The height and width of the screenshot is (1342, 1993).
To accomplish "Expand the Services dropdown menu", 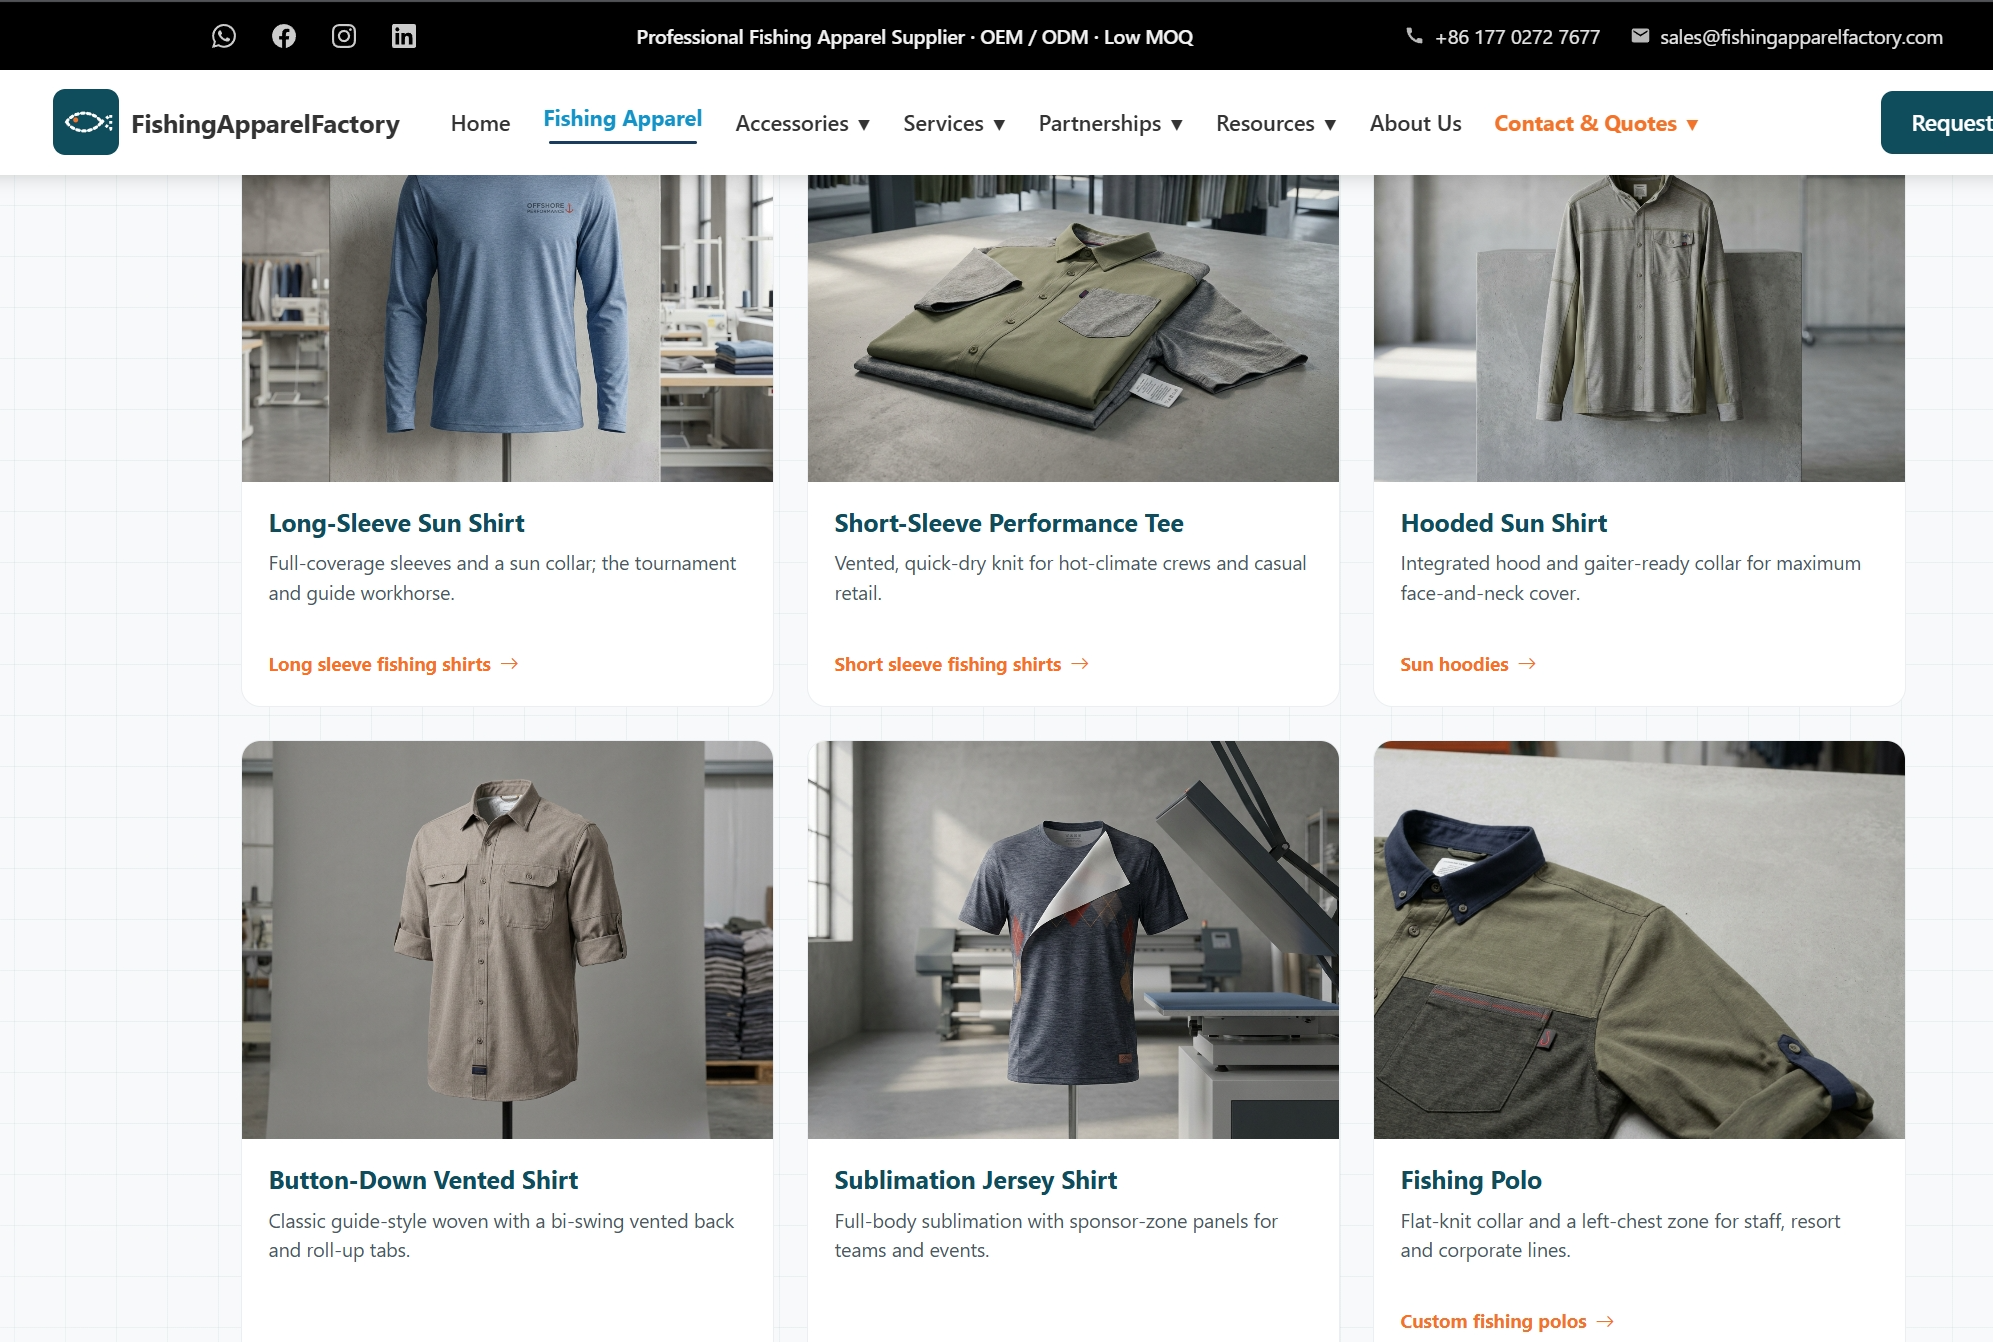I will pyautogui.click(x=954, y=123).
